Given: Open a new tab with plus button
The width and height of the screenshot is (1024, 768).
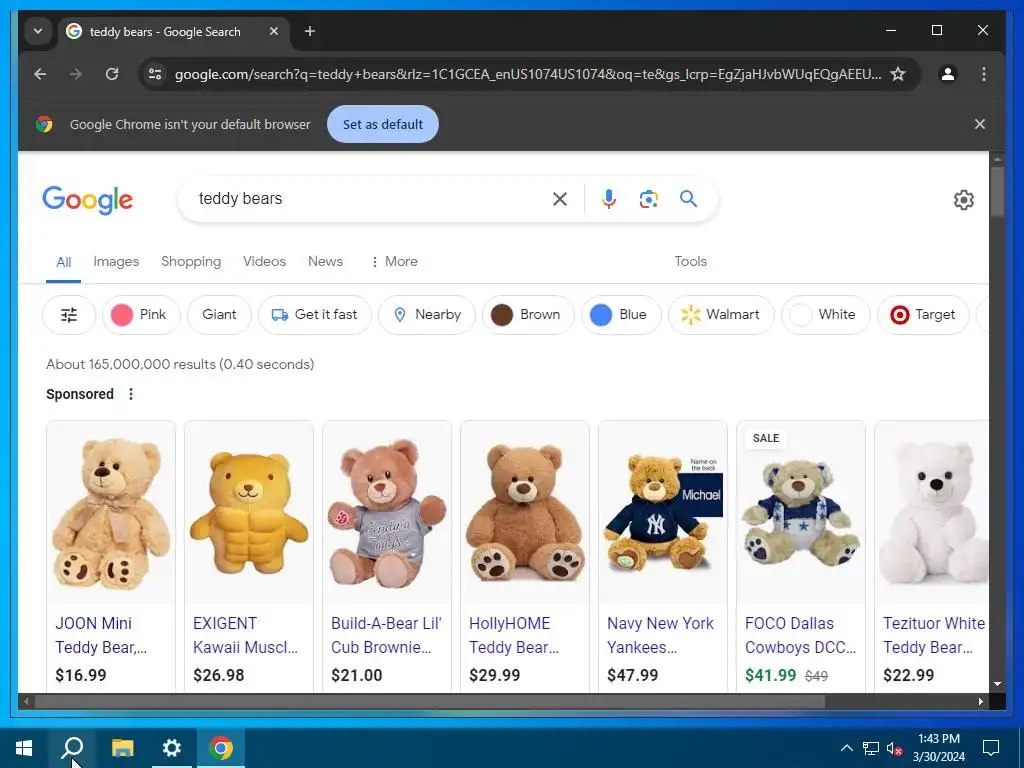Looking at the screenshot, I should click(x=310, y=31).
